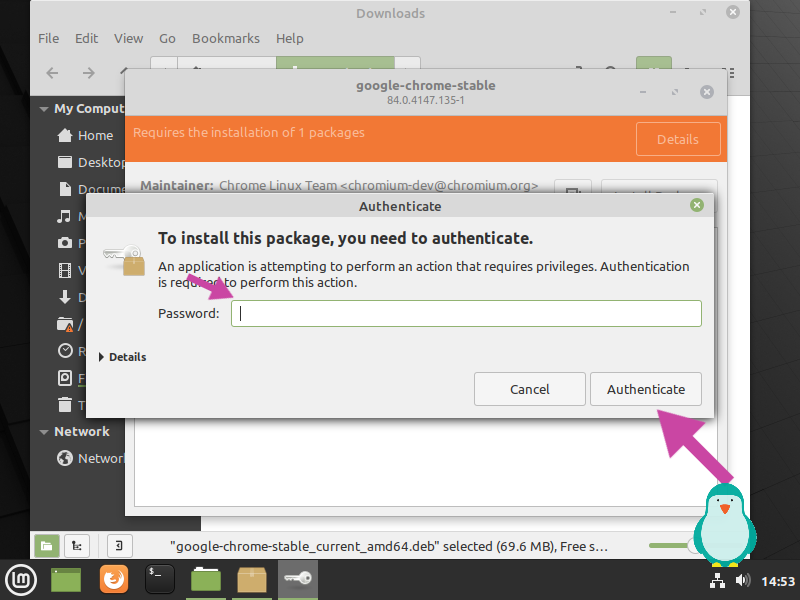Click the Maintainer email text in installer window
This screenshot has width=800, height=600.
point(439,186)
